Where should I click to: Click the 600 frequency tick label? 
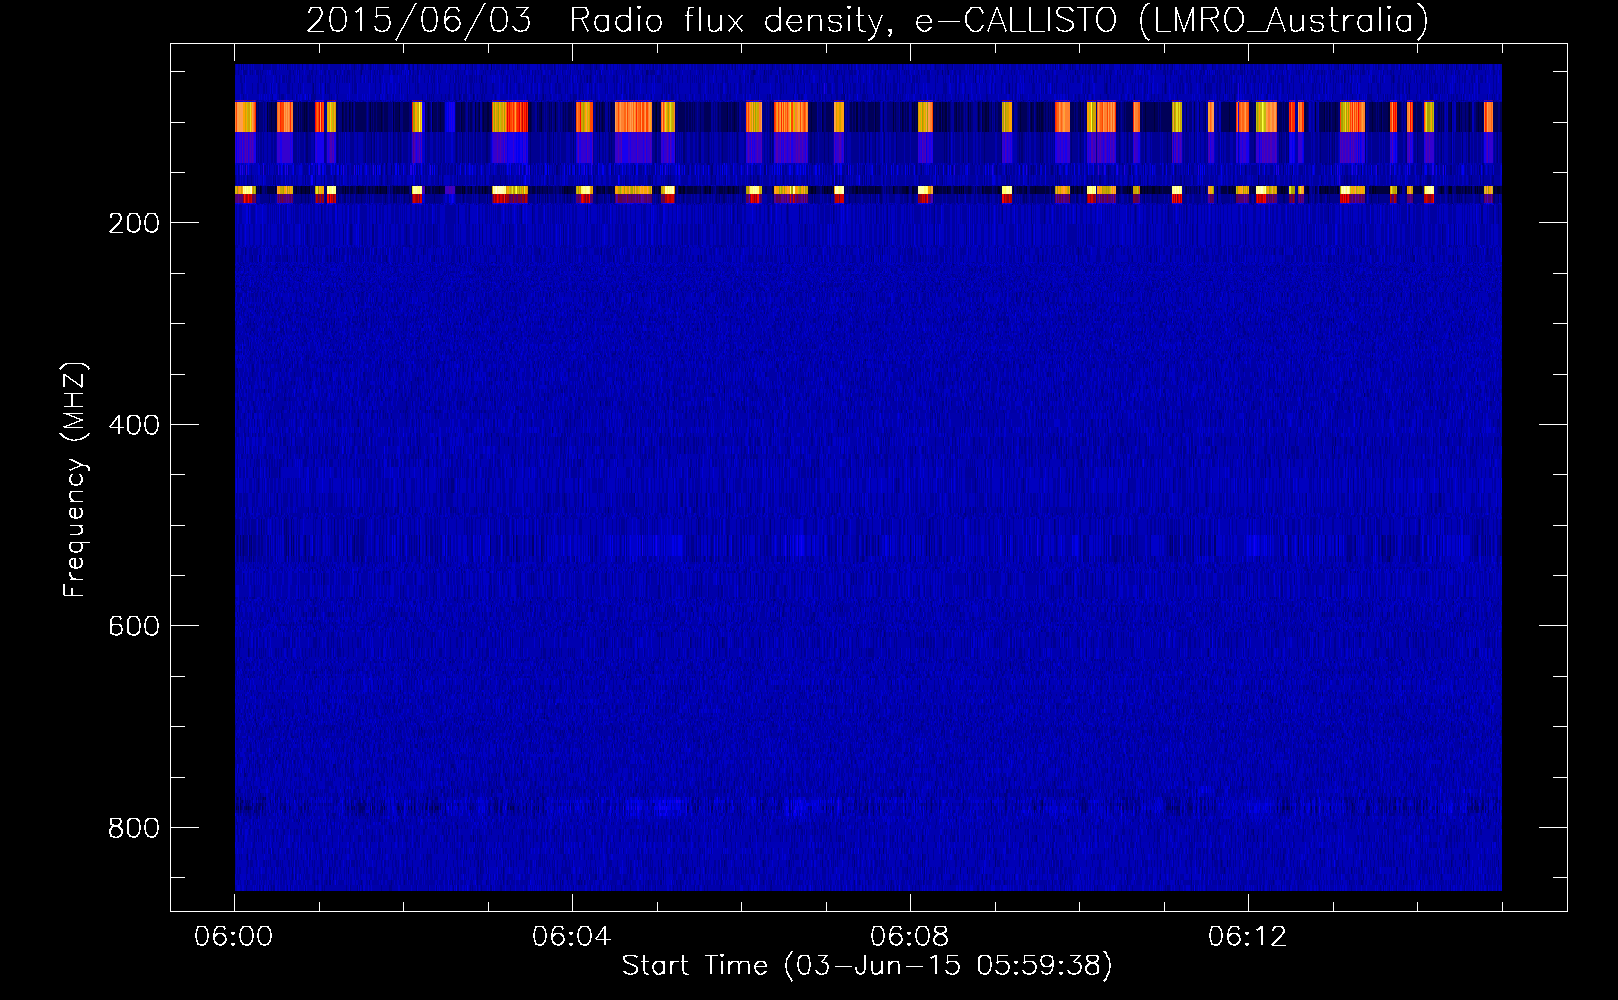(133, 626)
